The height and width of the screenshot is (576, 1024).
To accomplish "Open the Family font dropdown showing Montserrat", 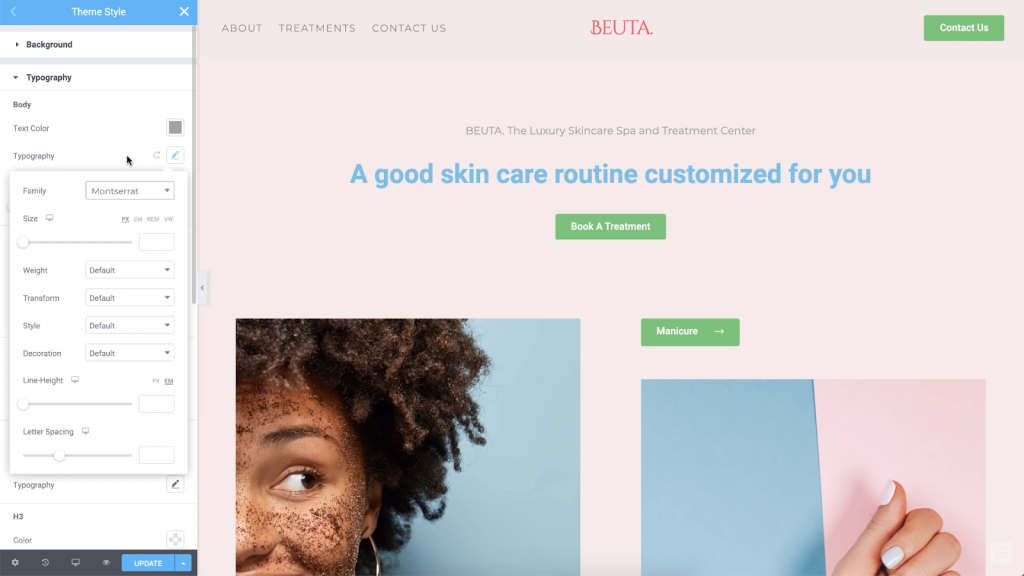I will click(x=129, y=191).
